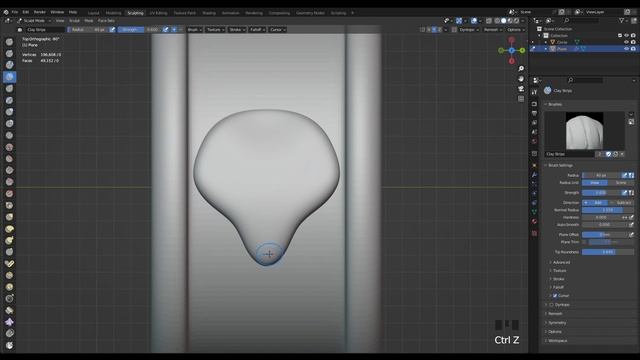Screen dimensions: 640x360
Task: Click the Clay Strips brush thumbnail preview
Action: tap(584, 131)
